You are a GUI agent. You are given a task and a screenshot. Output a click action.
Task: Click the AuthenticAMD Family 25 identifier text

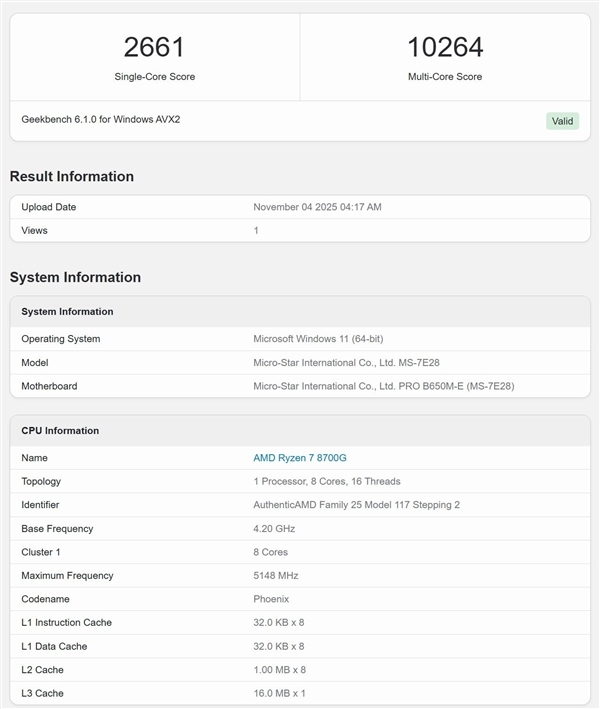point(356,505)
